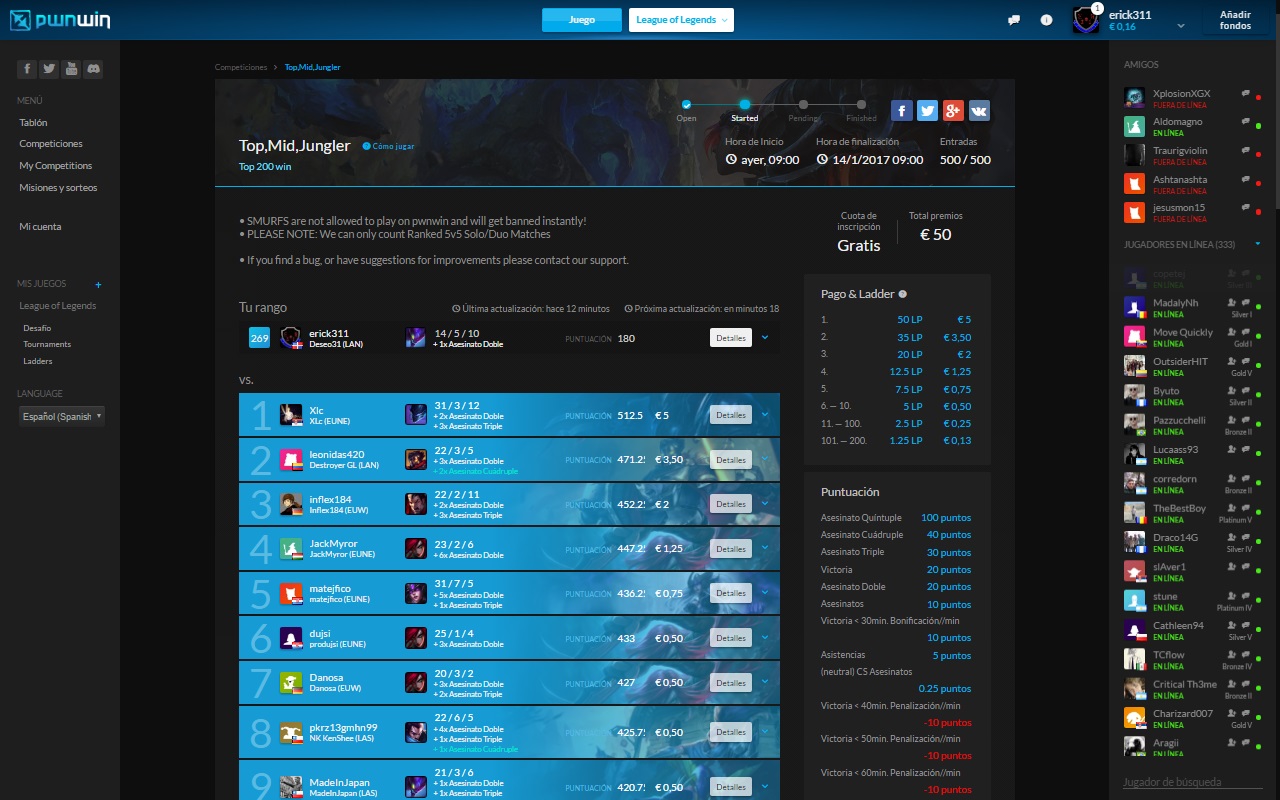The height and width of the screenshot is (800, 1280).
Task: Select Competiciones in the left menu
Action: pos(49,144)
